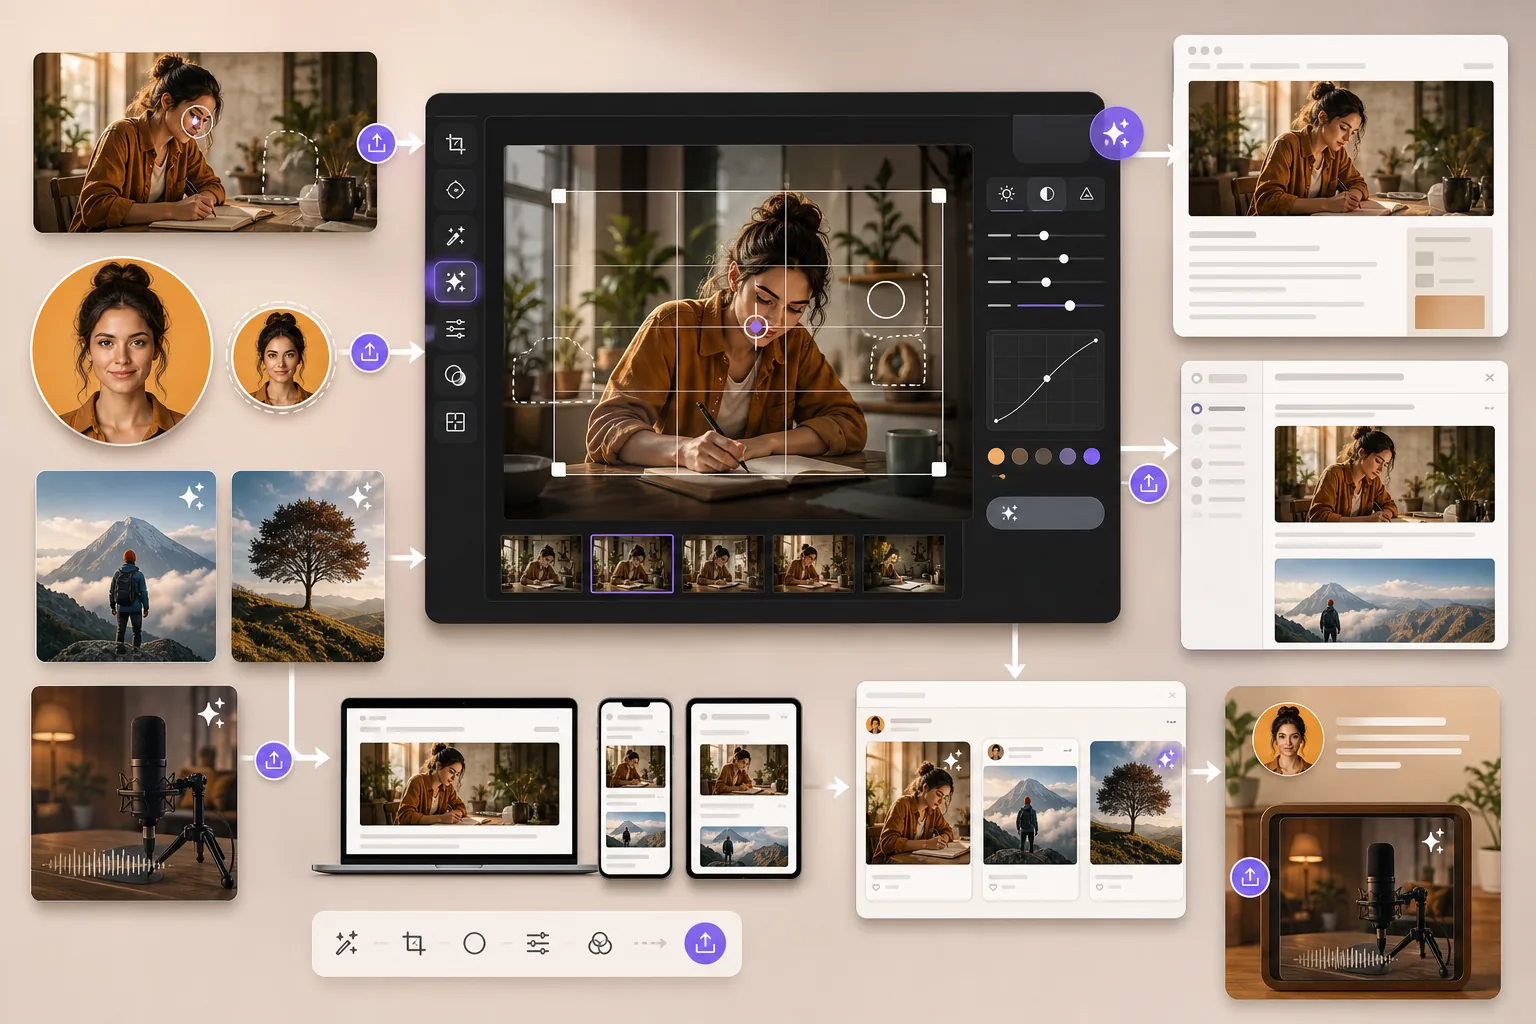The image size is (1536, 1024).
Task: Select the first filmstrip thumbnail
Action: [x=541, y=564]
